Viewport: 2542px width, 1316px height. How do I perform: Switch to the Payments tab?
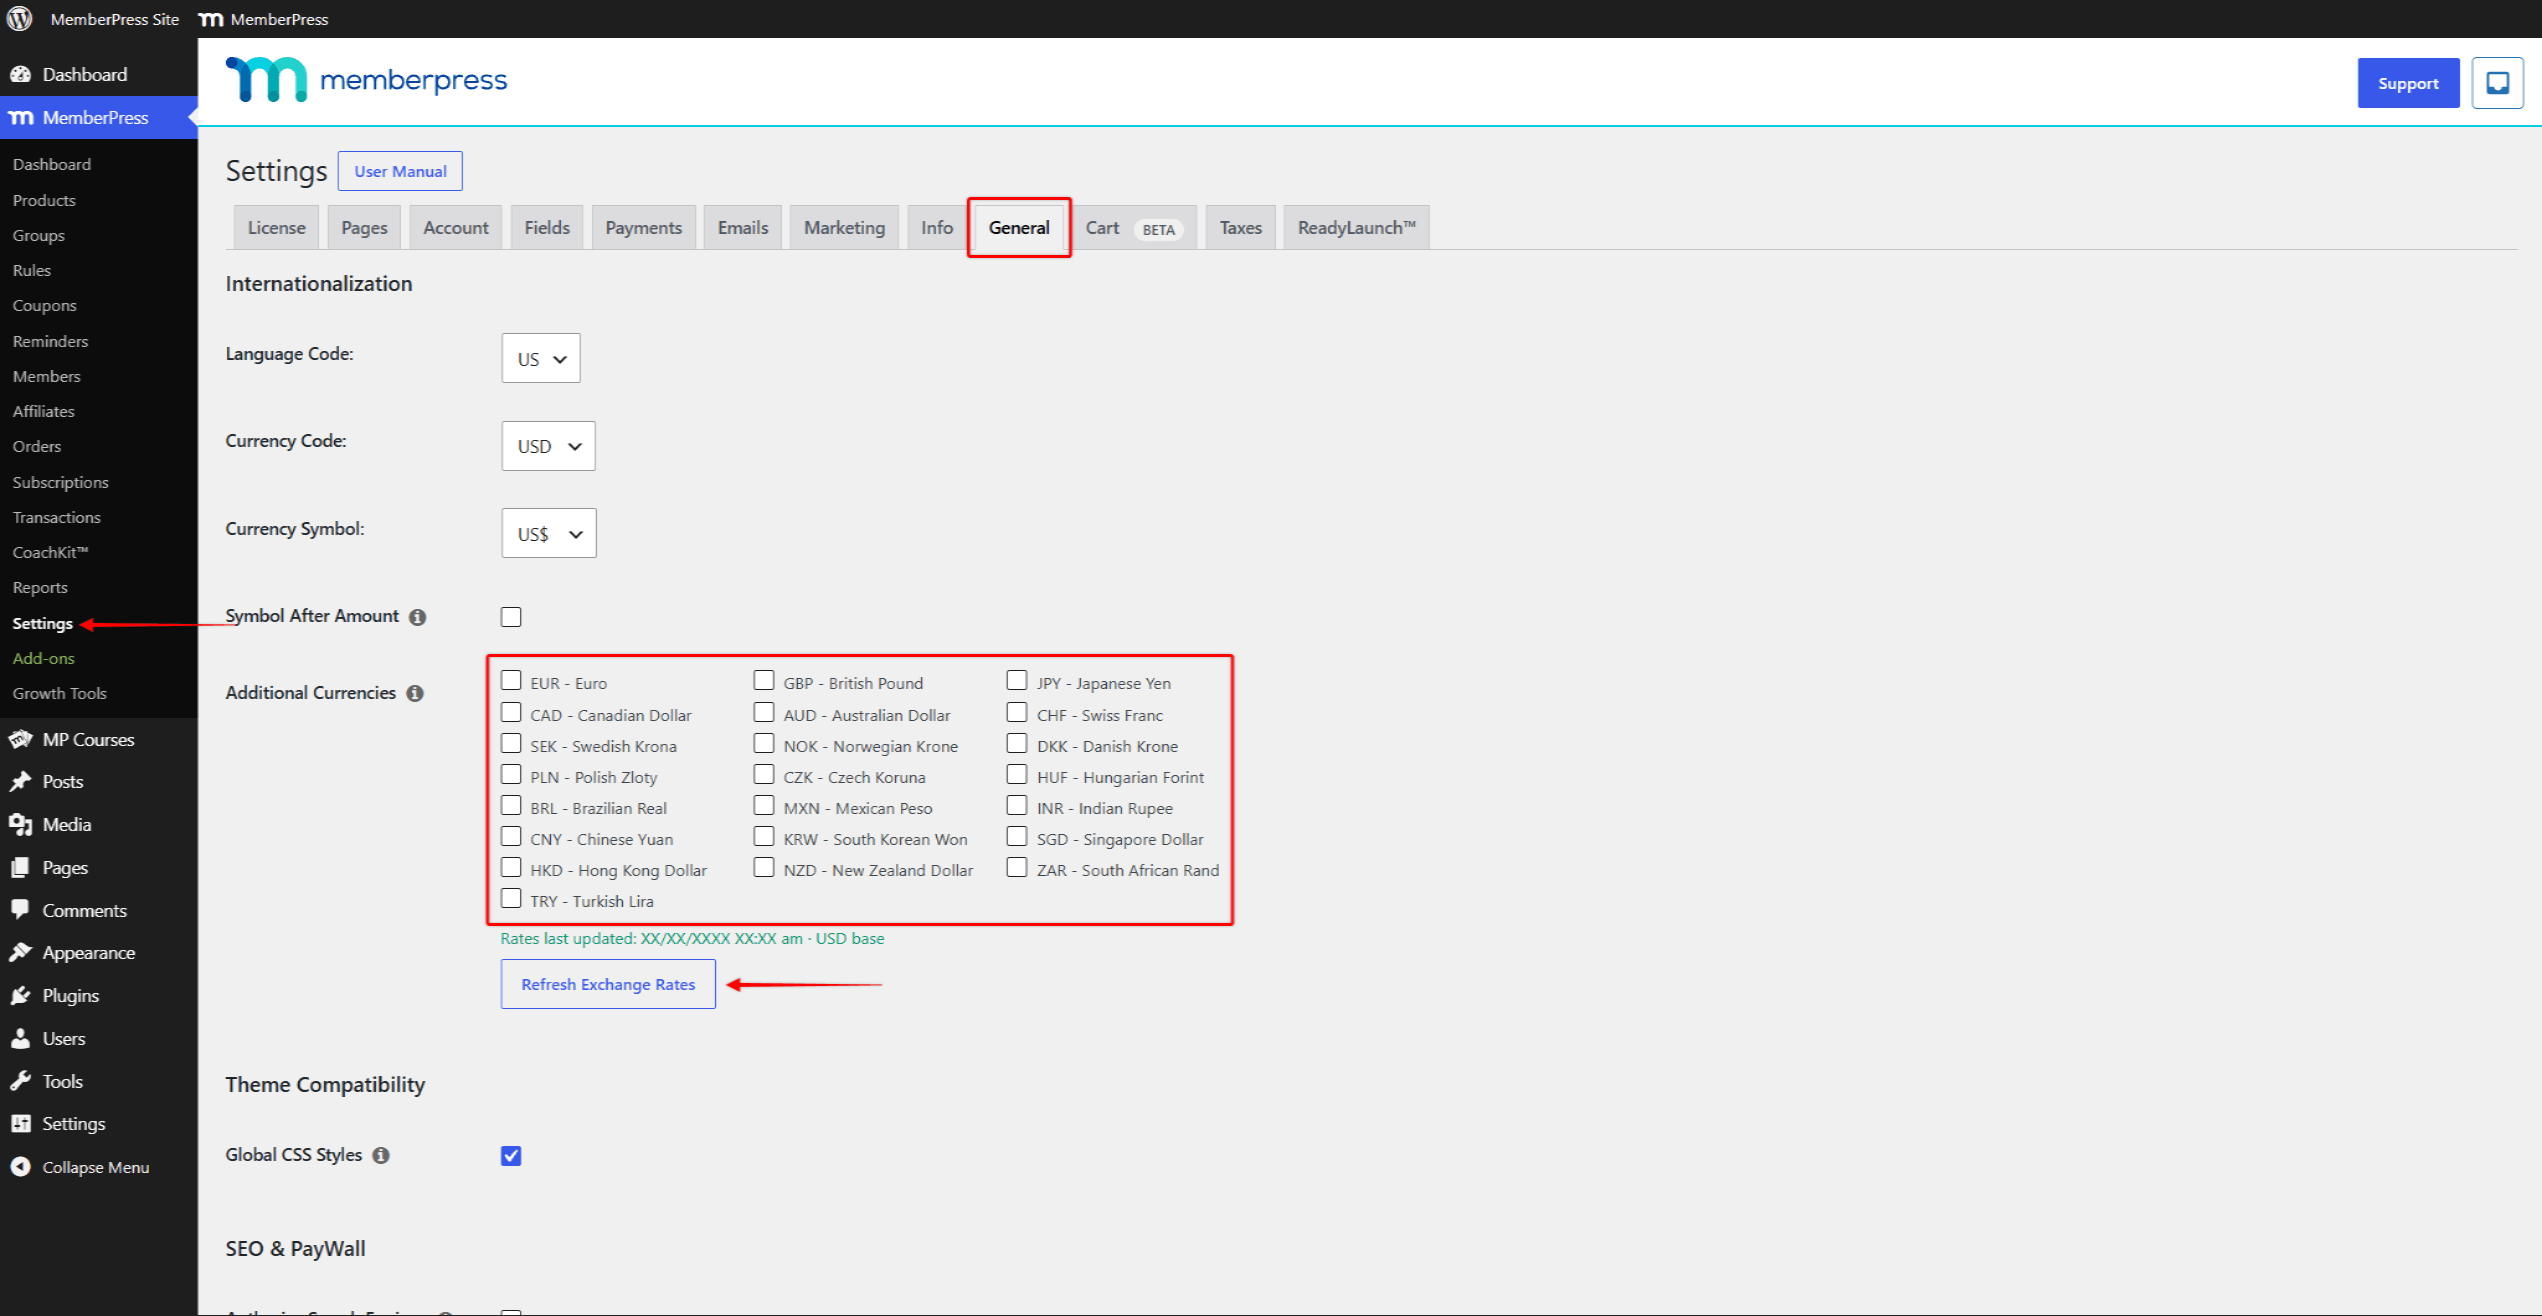643,228
